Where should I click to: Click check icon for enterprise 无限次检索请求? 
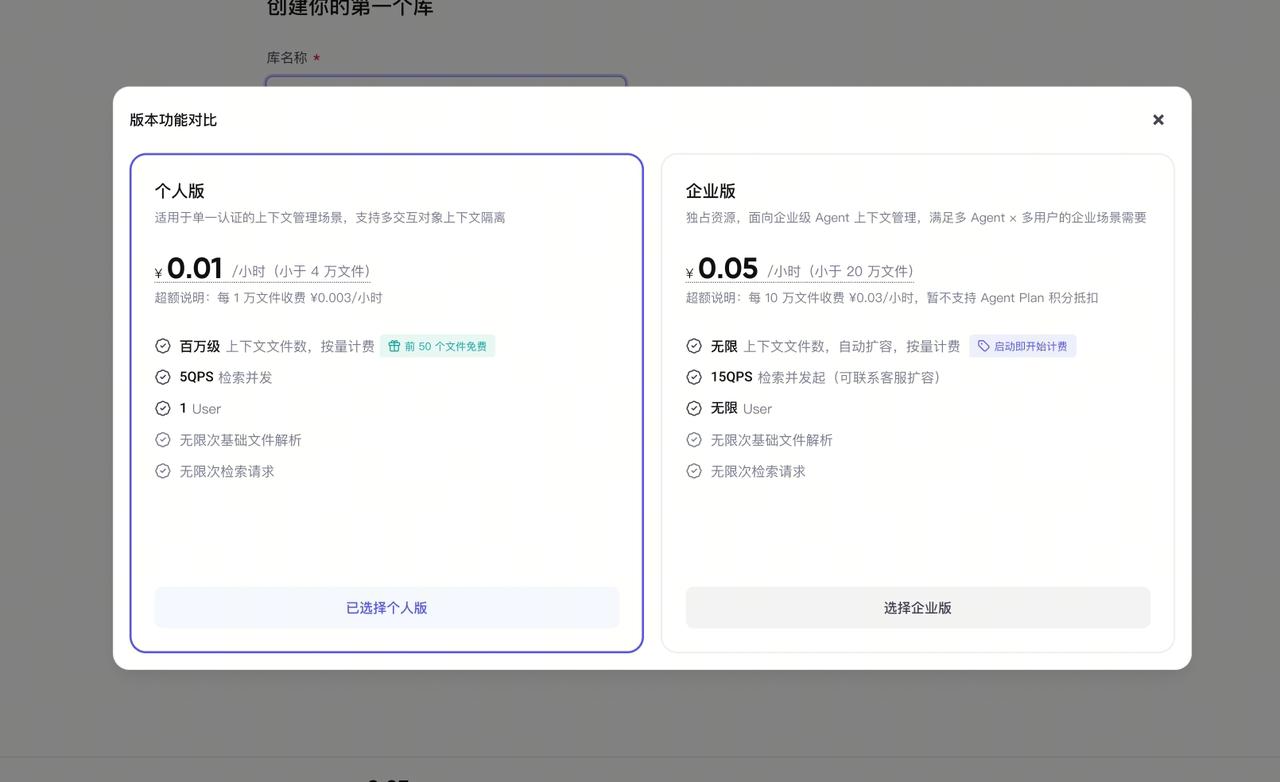pos(694,471)
